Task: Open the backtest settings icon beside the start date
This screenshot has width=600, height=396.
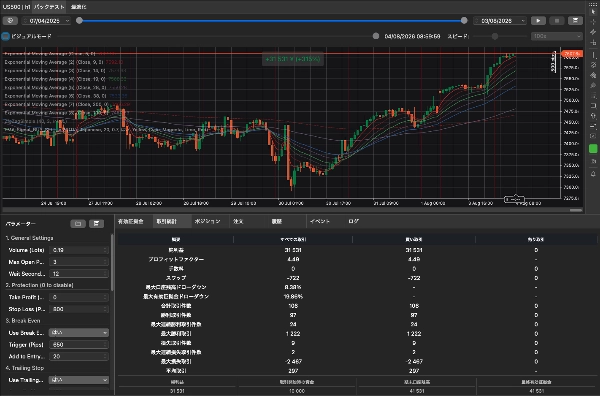Action: 10,21
